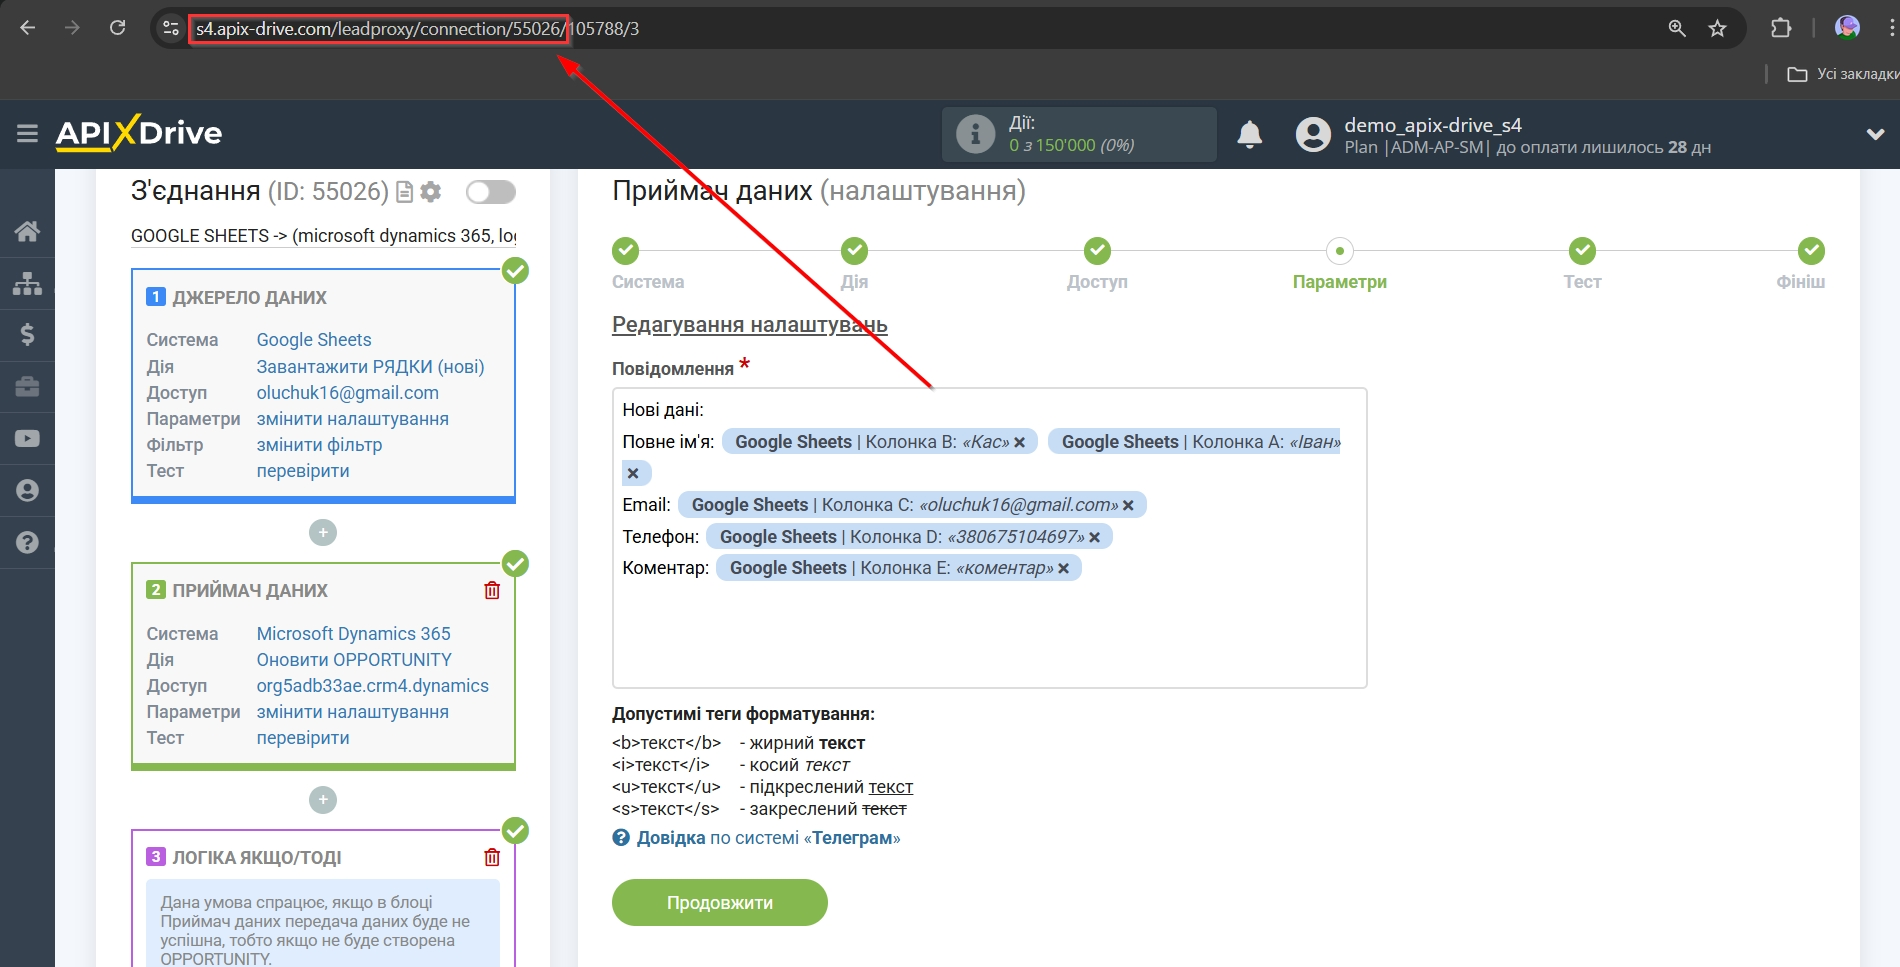Open connection settings gear icon
1900x967 pixels.
[x=431, y=192]
